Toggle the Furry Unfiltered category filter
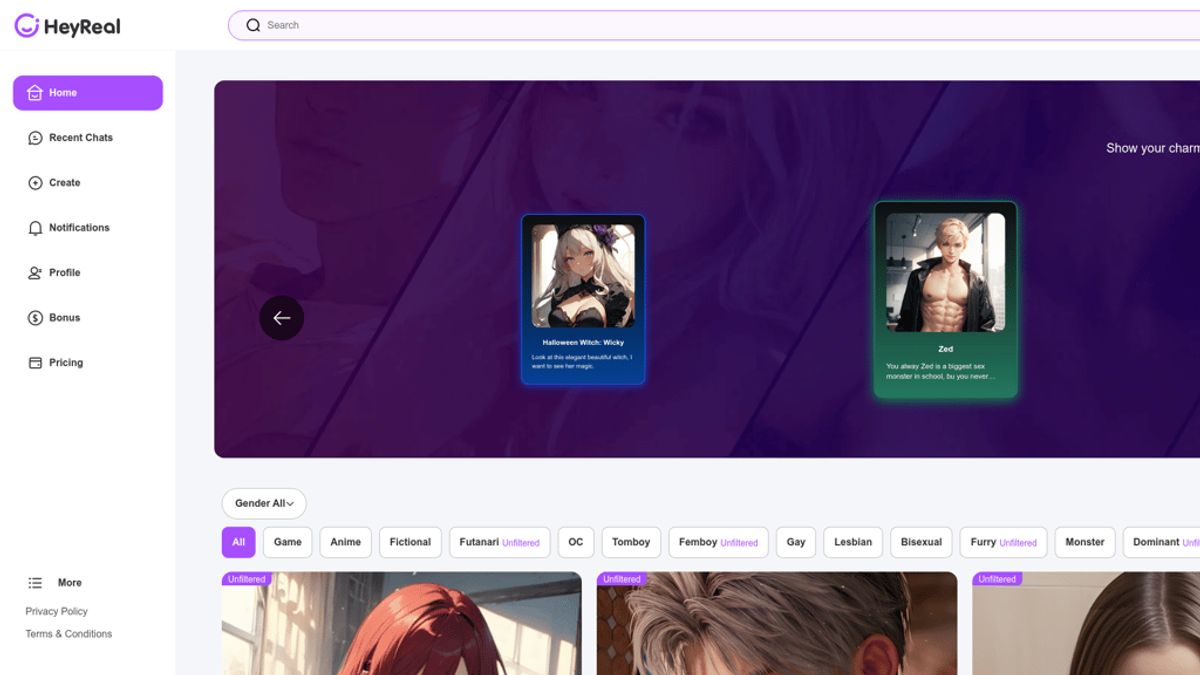 point(1003,542)
